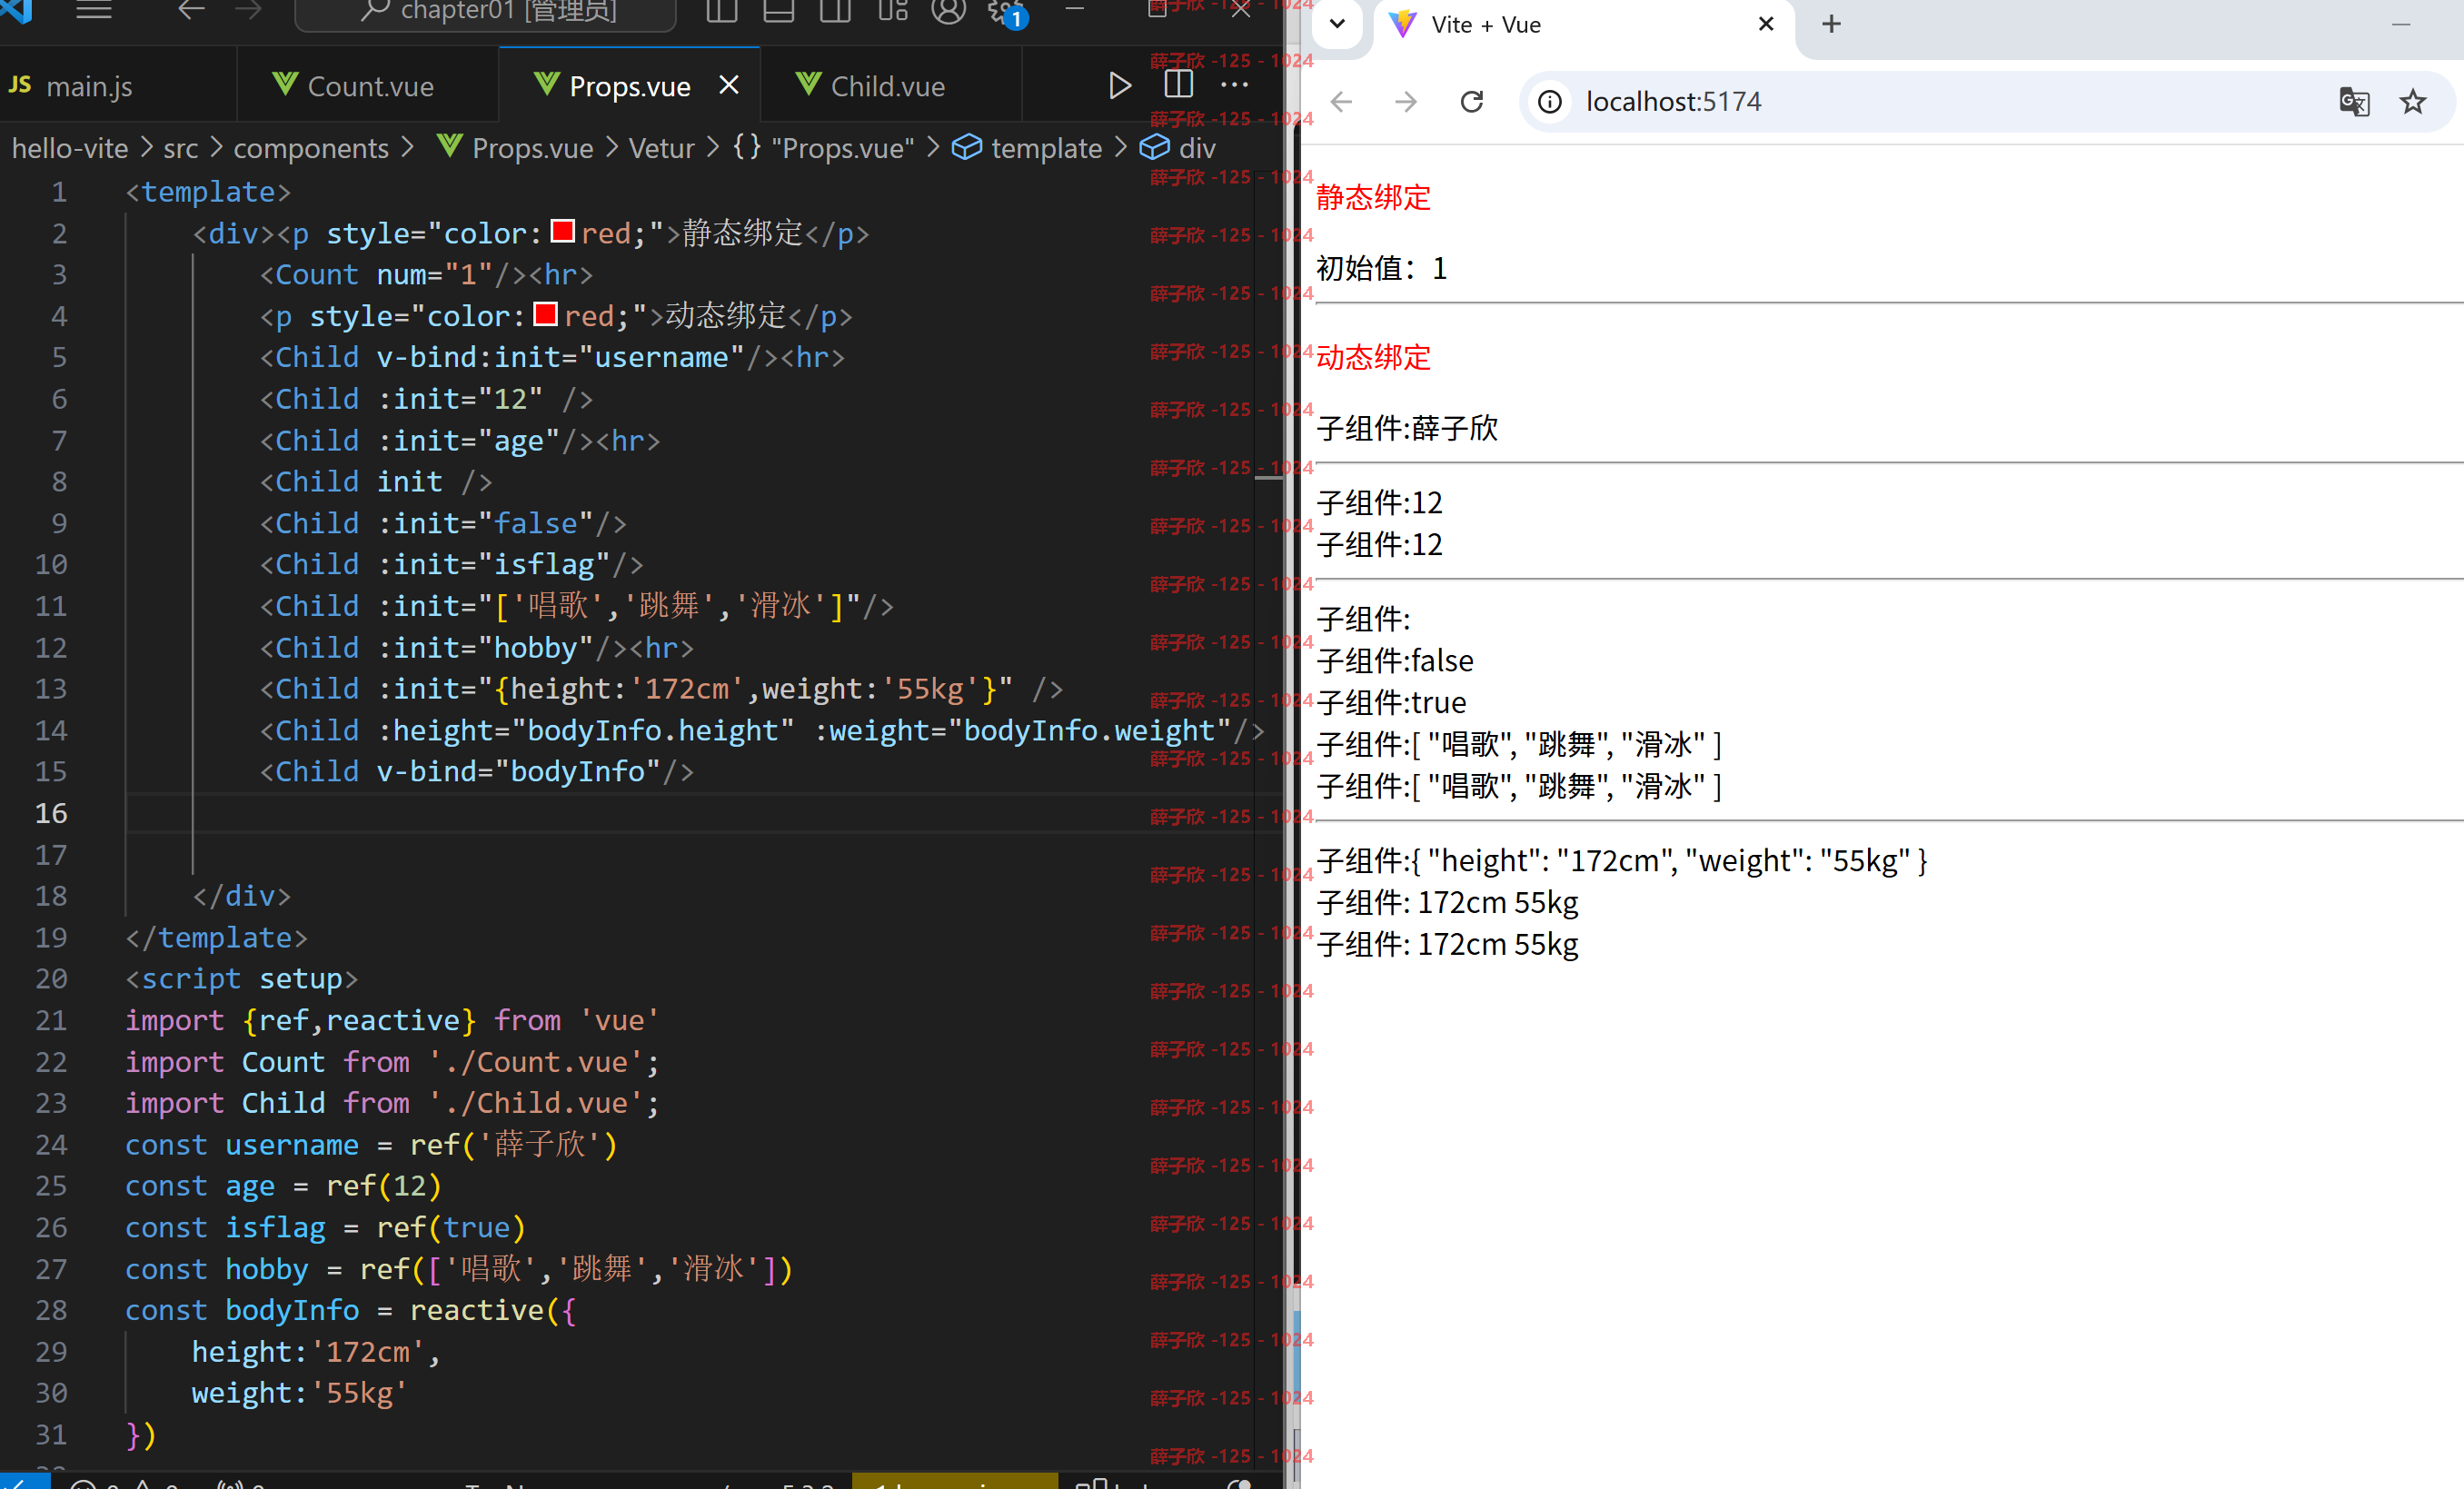The height and width of the screenshot is (1489, 2464).
Task: Open the customize layout icon
Action: (x=893, y=10)
